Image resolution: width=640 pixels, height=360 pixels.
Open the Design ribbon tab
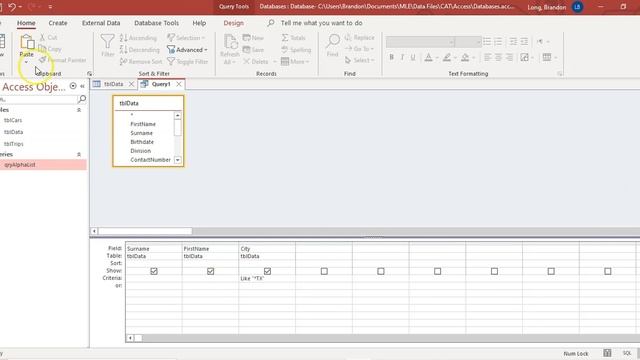click(x=233, y=23)
